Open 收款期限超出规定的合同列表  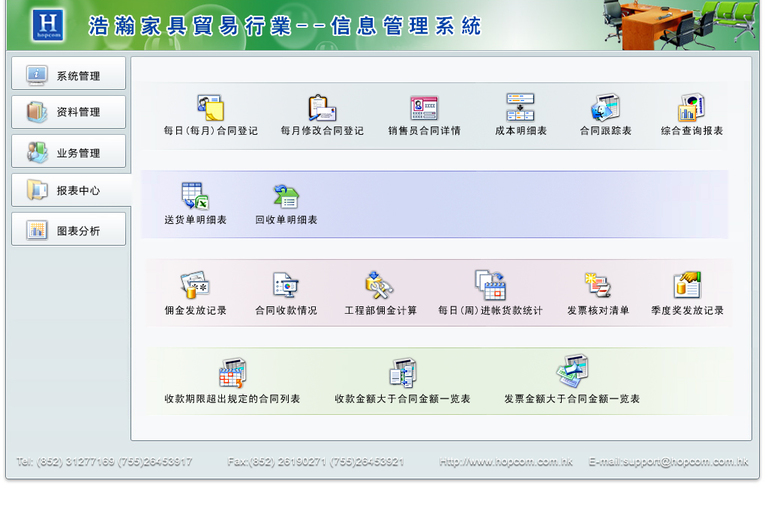tap(232, 374)
